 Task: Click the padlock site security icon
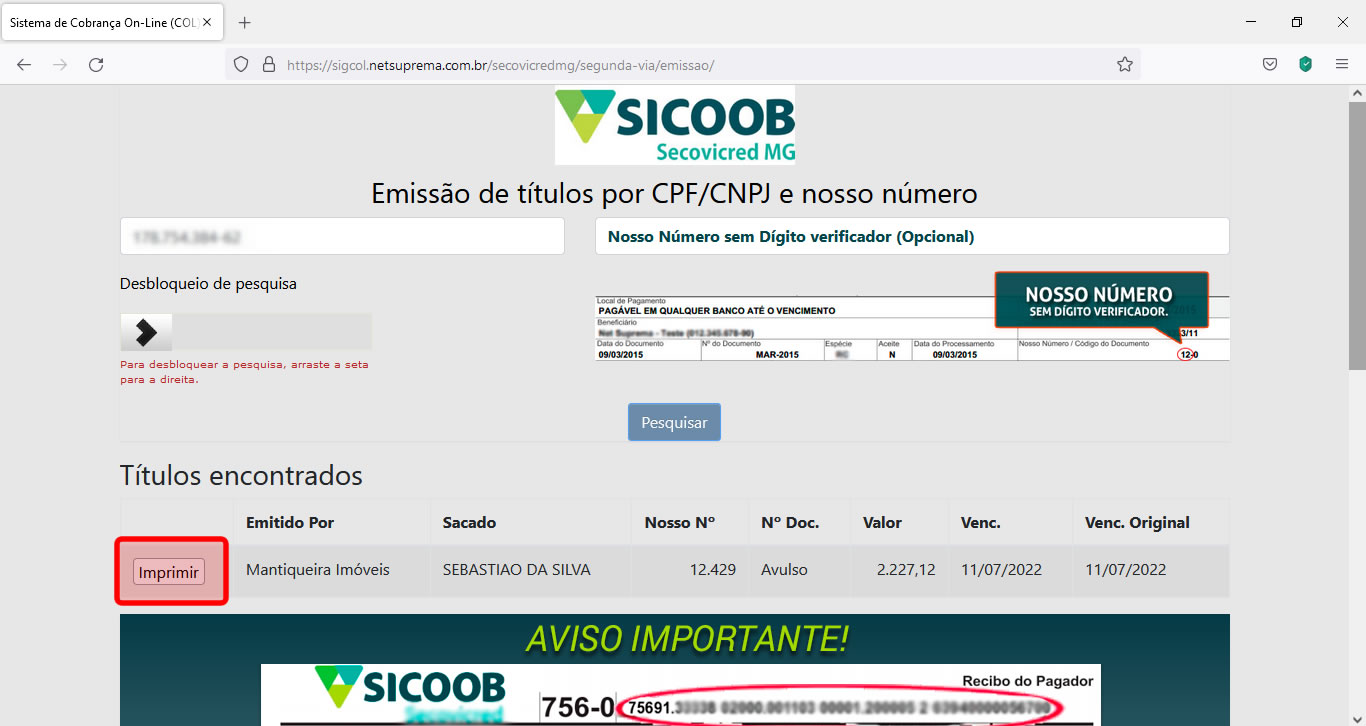point(268,64)
